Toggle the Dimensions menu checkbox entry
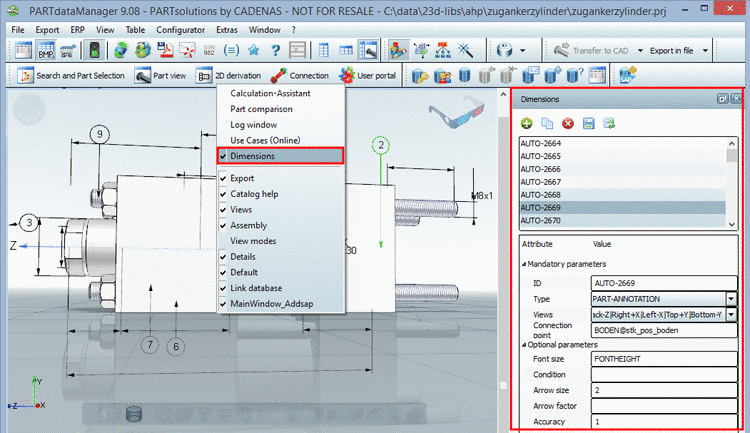 pyautogui.click(x=280, y=156)
